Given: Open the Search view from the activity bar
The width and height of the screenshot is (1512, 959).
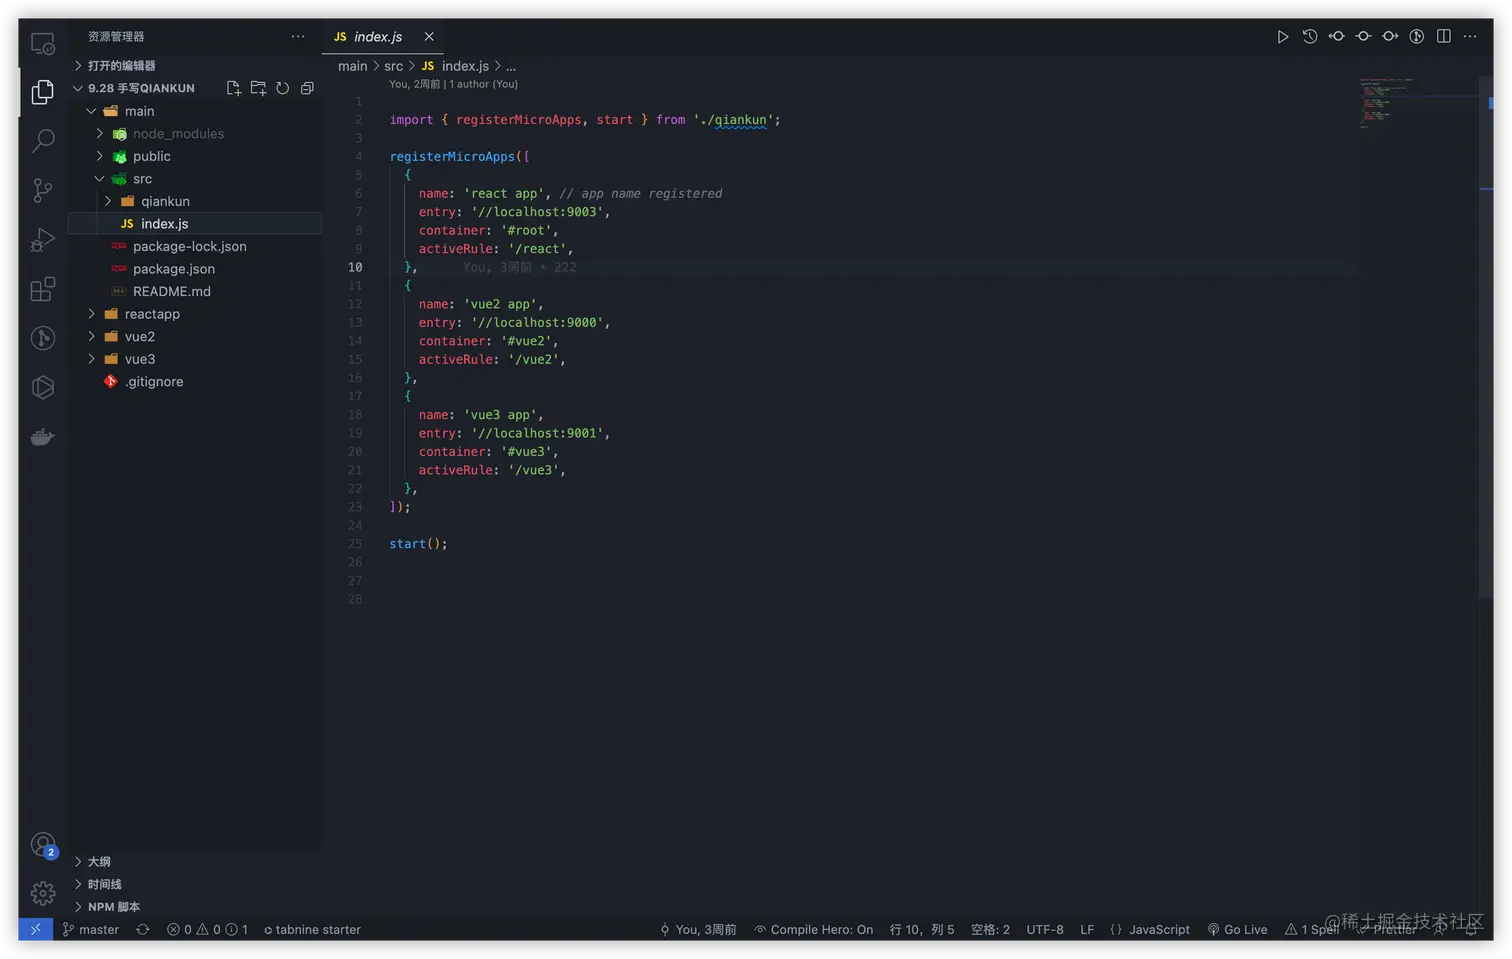Looking at the screenshot, I should click(43, 141).
